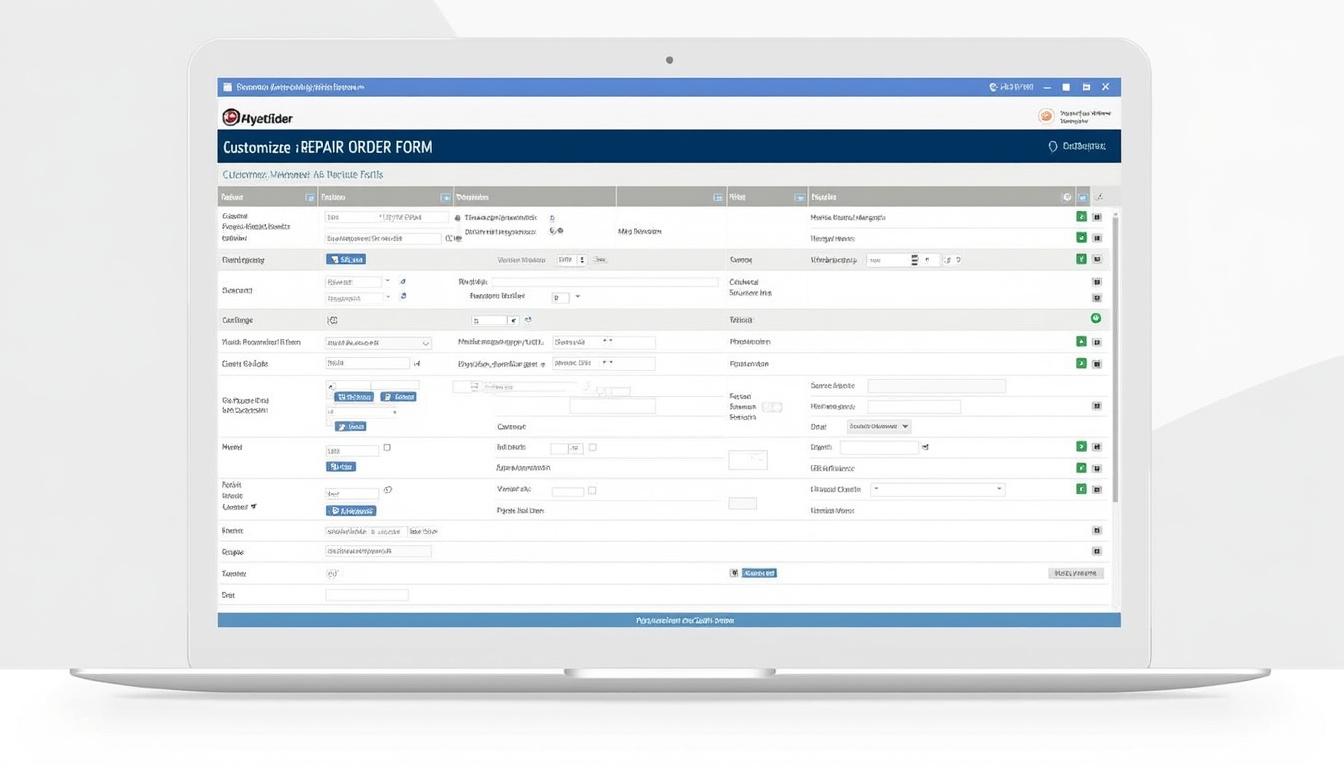1344x768 pixels.
Task: Click the green icon in the second form row
Action: click(1081, 237)
